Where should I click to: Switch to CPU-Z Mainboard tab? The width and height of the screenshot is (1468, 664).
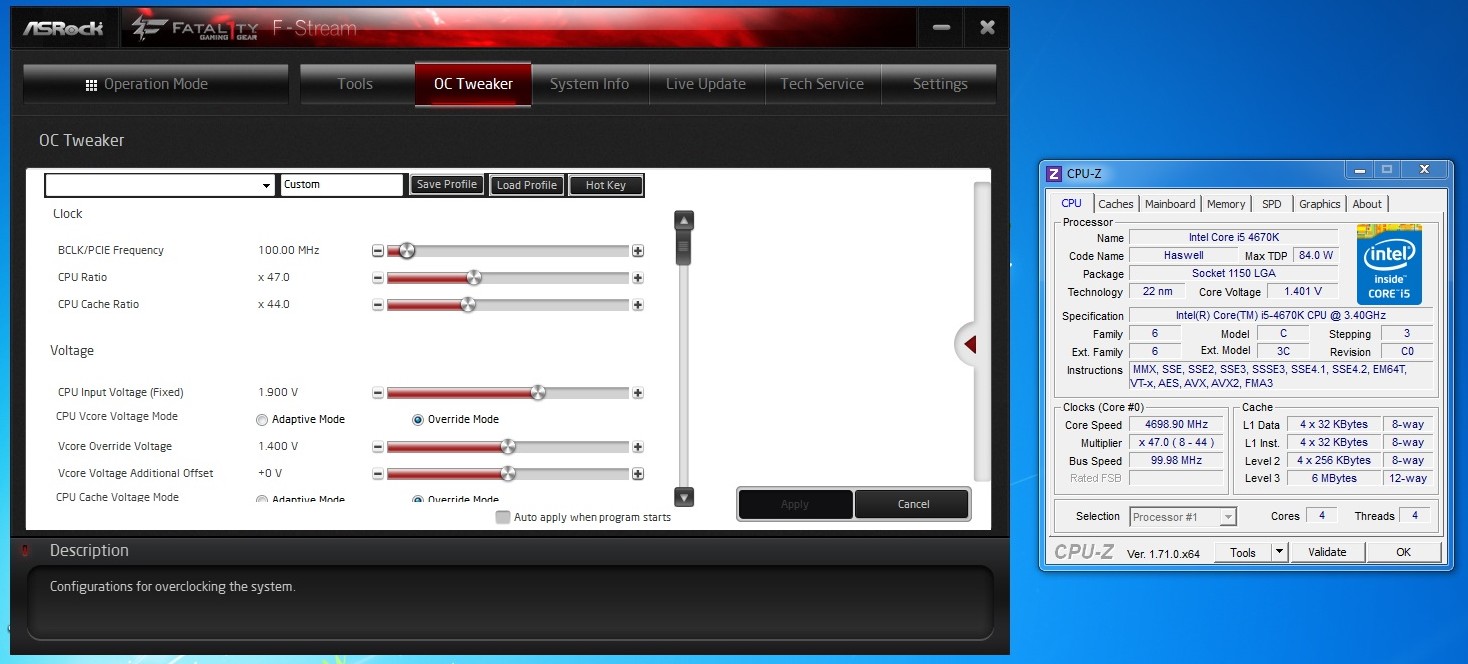[1170, 204]
